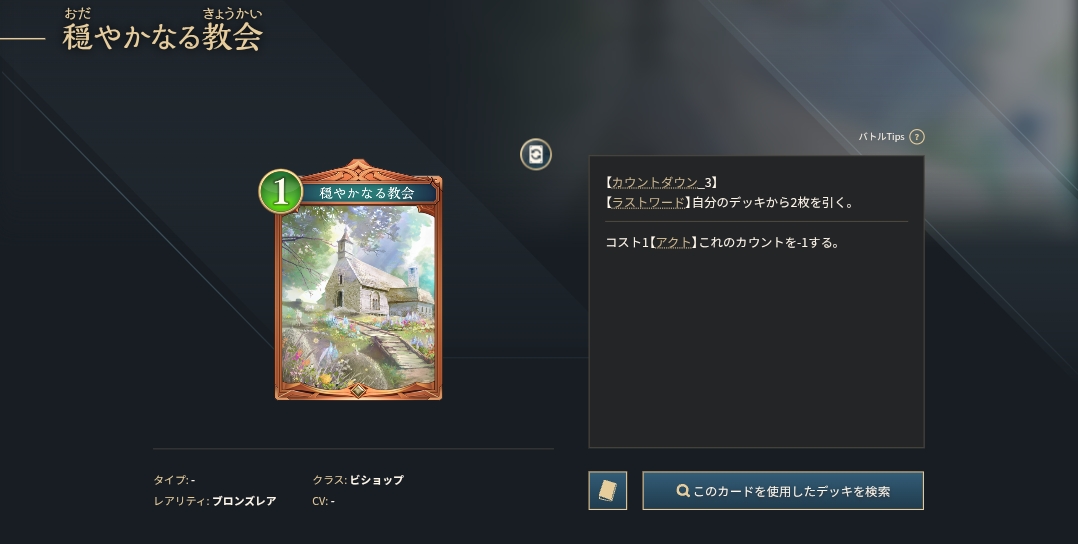The image size is (1078, 544).
Task: Click the CV label
Action: coord(320,501)
